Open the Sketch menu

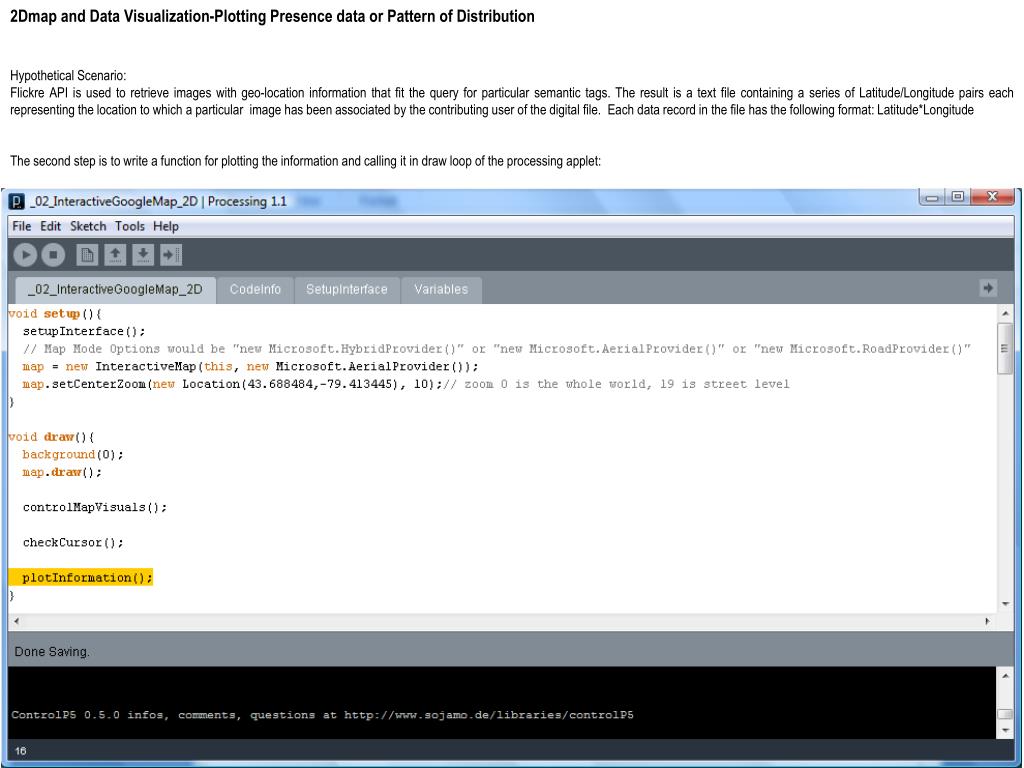point(88,226)
